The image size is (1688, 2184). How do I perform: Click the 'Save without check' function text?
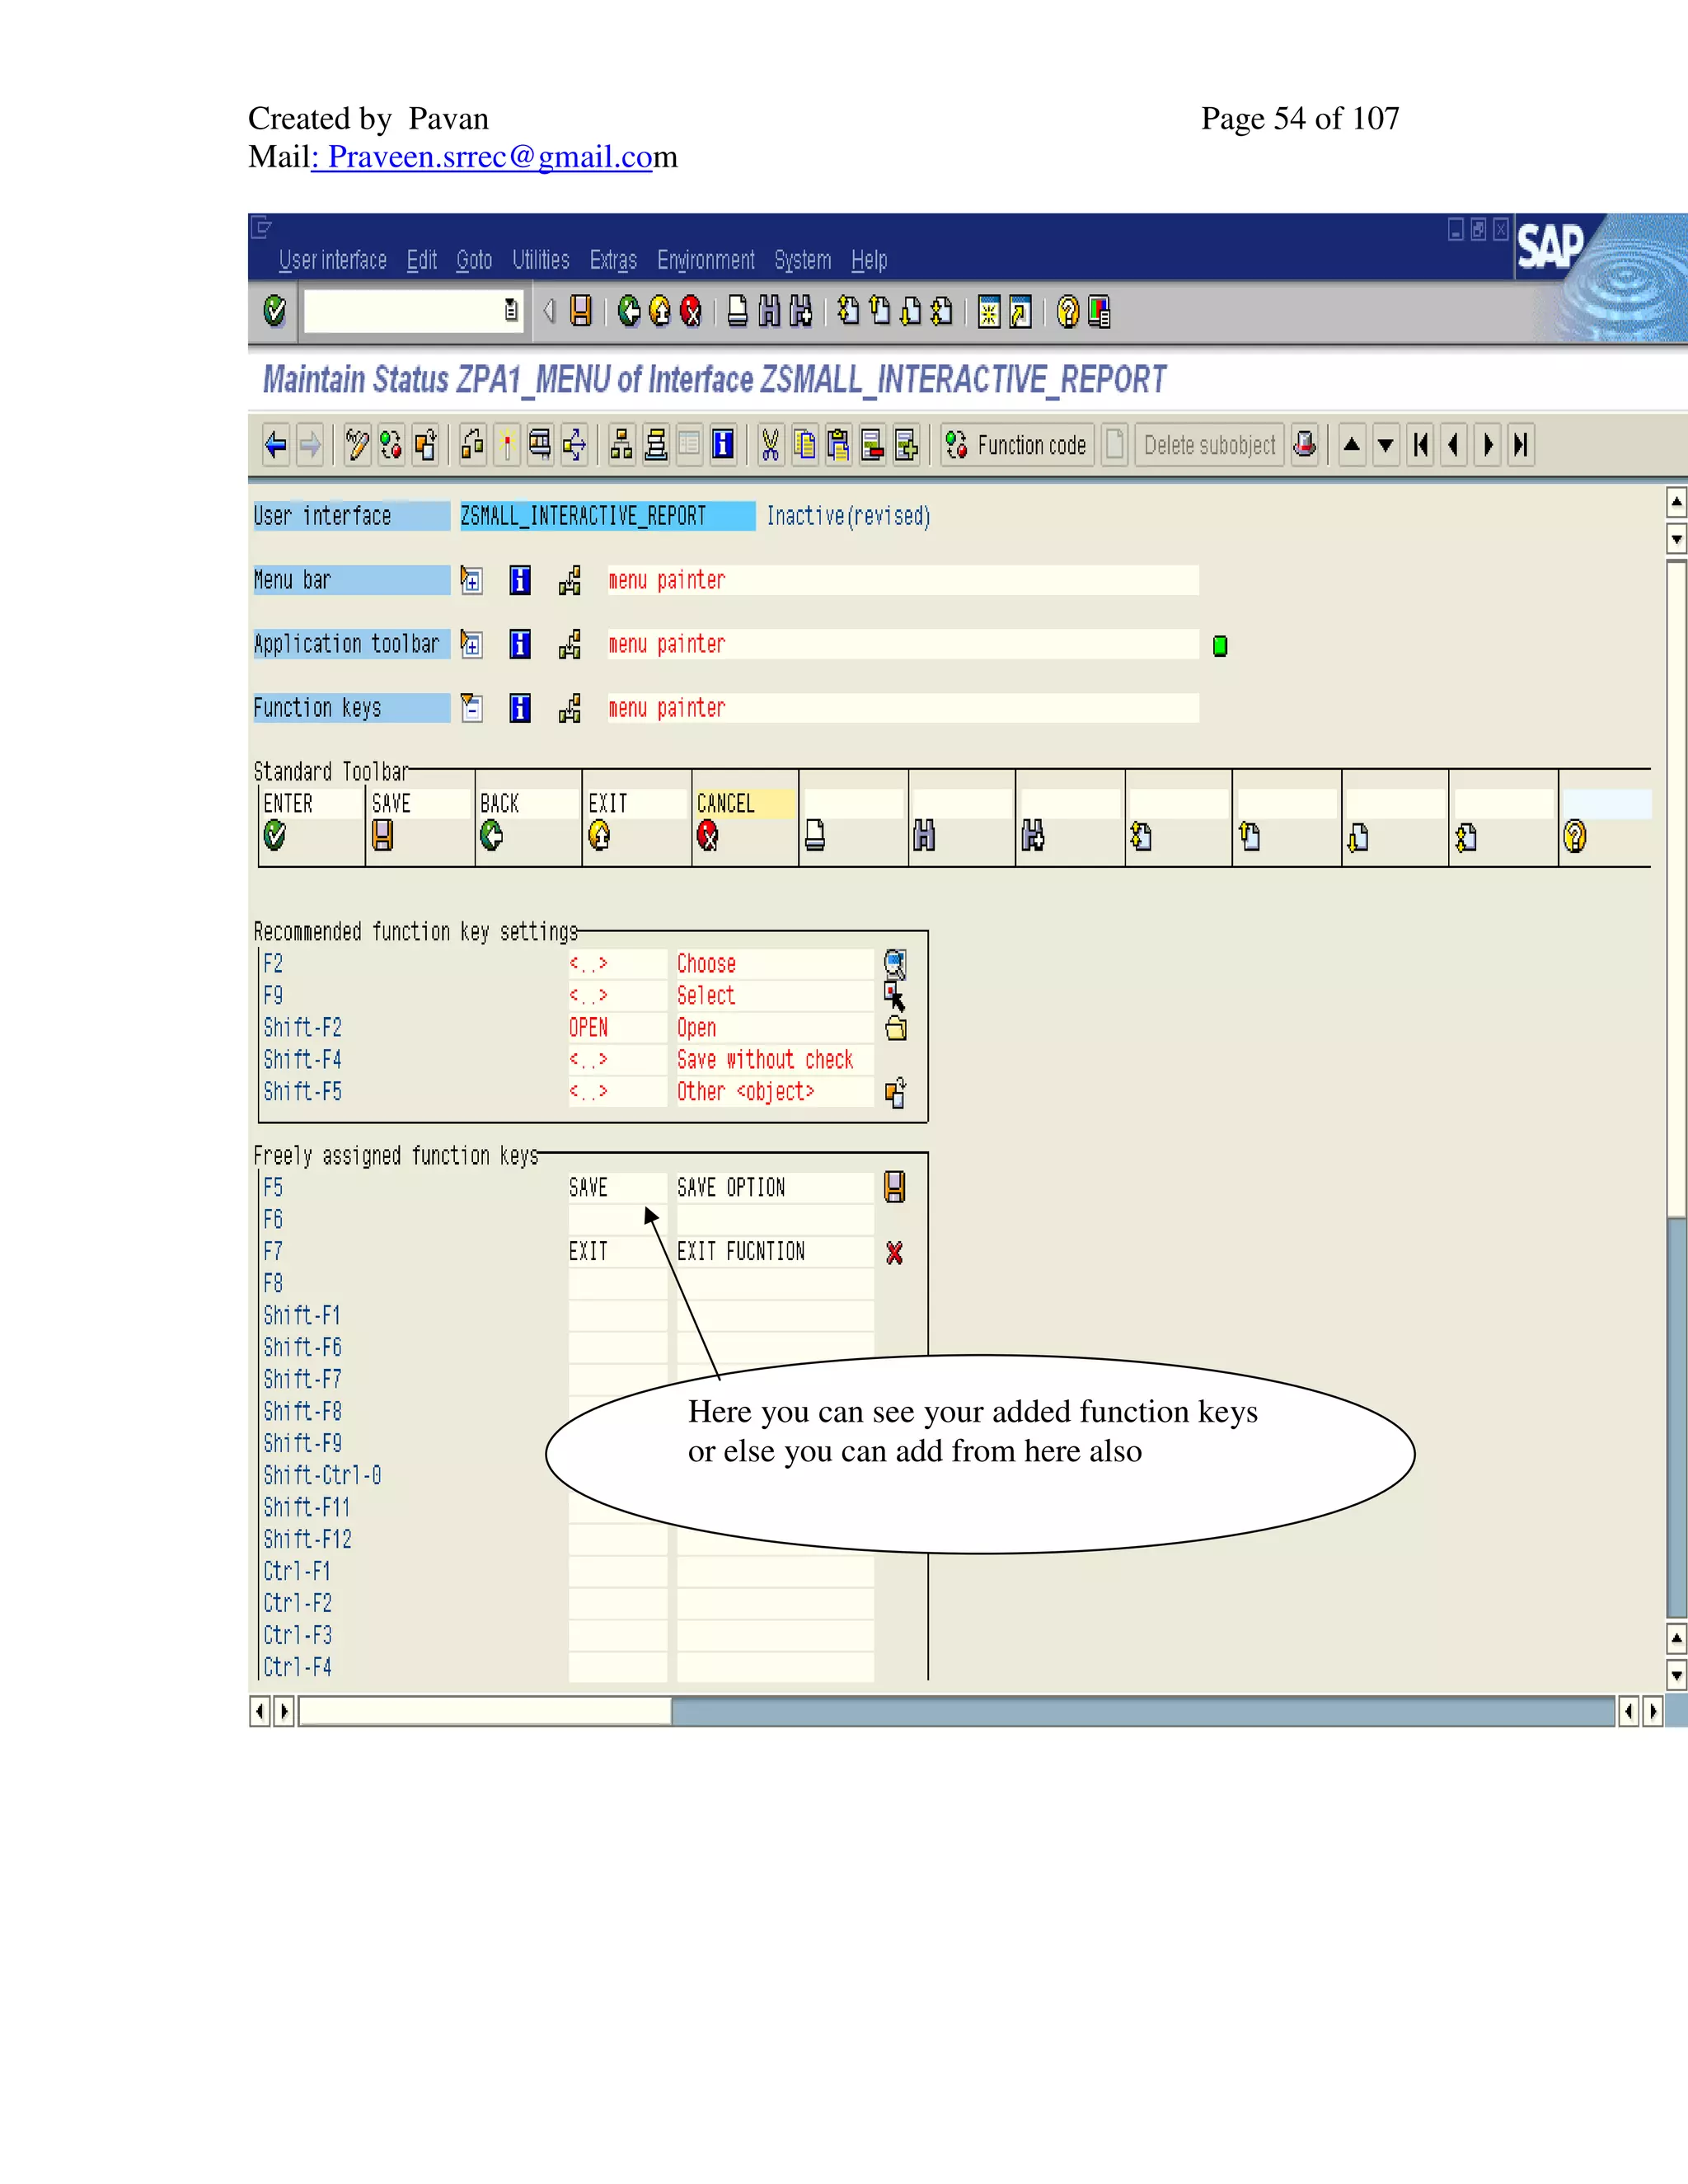[765, 1060]
